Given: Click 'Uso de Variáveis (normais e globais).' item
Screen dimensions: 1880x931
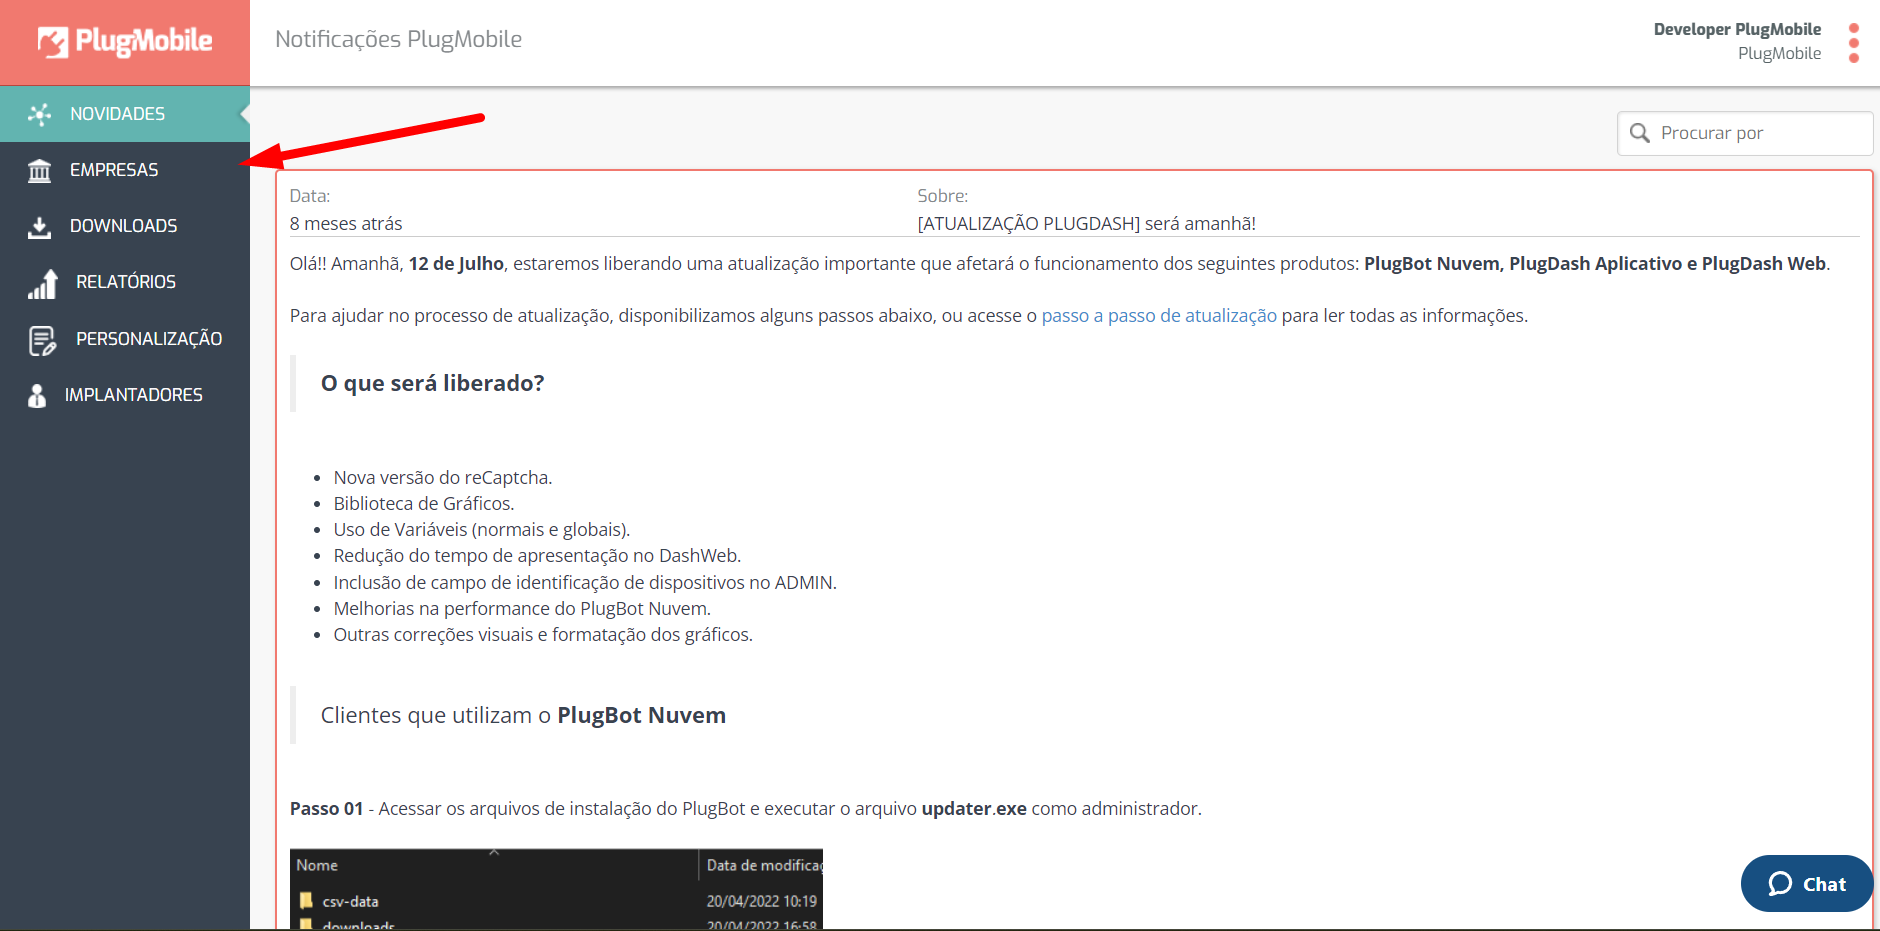Looking at the screenshot, I should click(482, 530).
